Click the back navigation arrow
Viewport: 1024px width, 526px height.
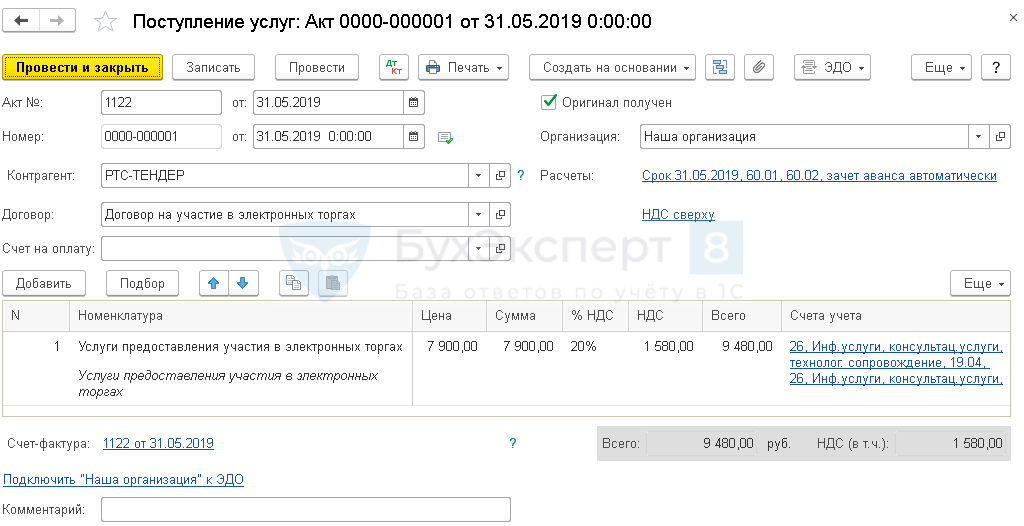(x=21, y=21)
